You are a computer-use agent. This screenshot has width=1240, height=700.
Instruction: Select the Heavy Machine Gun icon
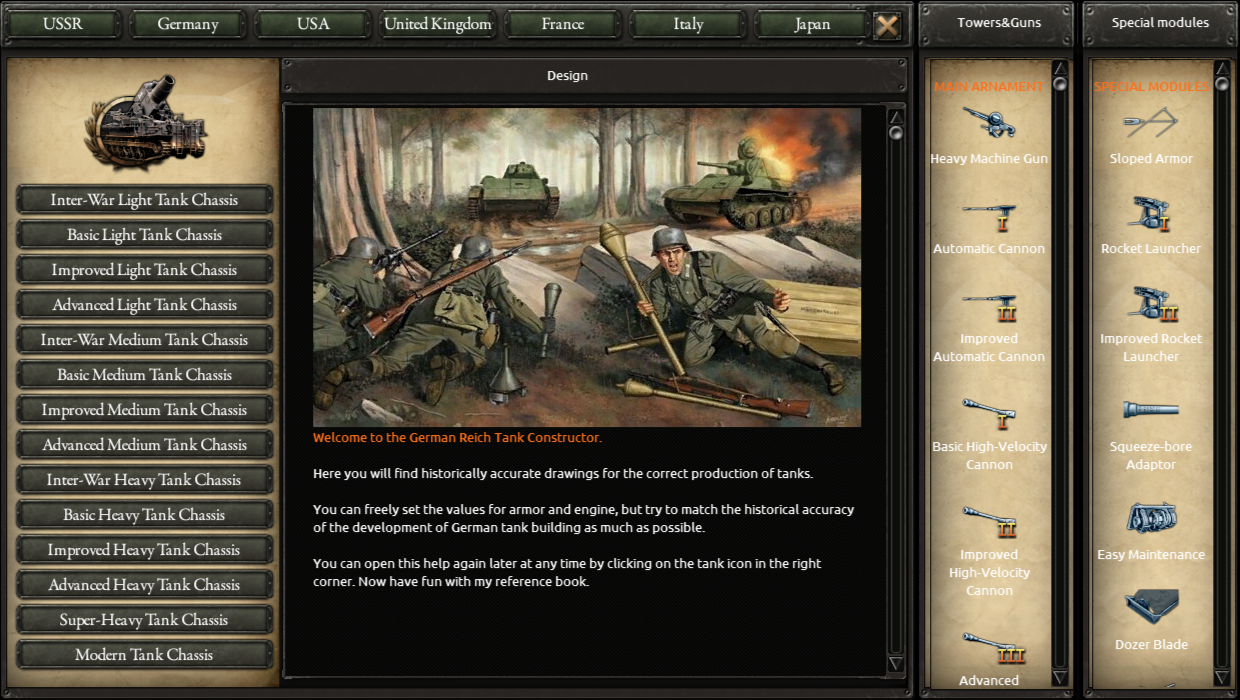coord(988,123)
